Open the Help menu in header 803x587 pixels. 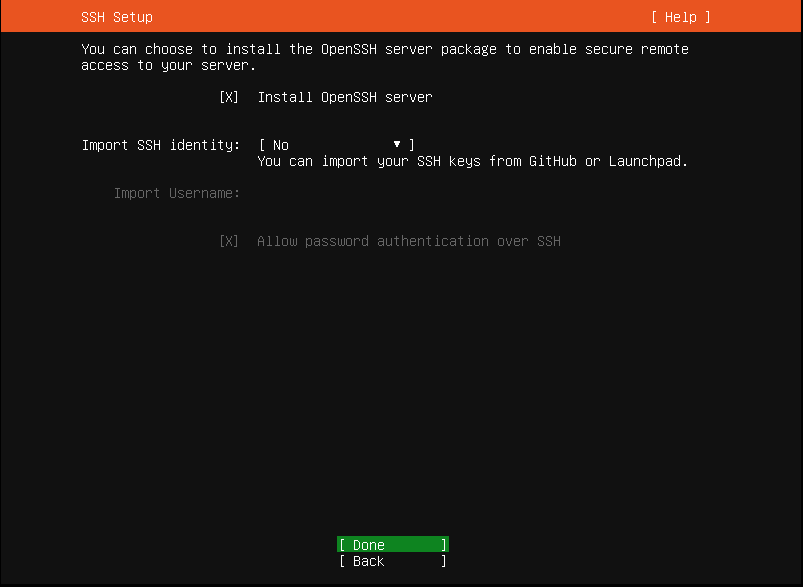point(680,17)
